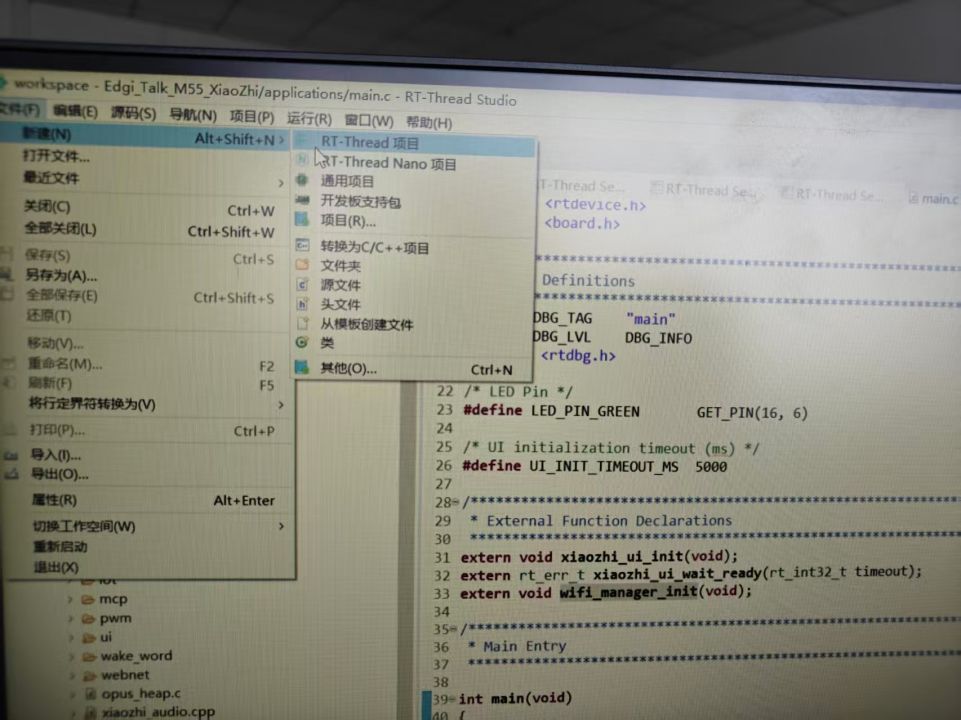This screenshot has height=720, width=961.
Task: Expand the 最近文件 submenu arrow
Action: [x=281, y=183]
